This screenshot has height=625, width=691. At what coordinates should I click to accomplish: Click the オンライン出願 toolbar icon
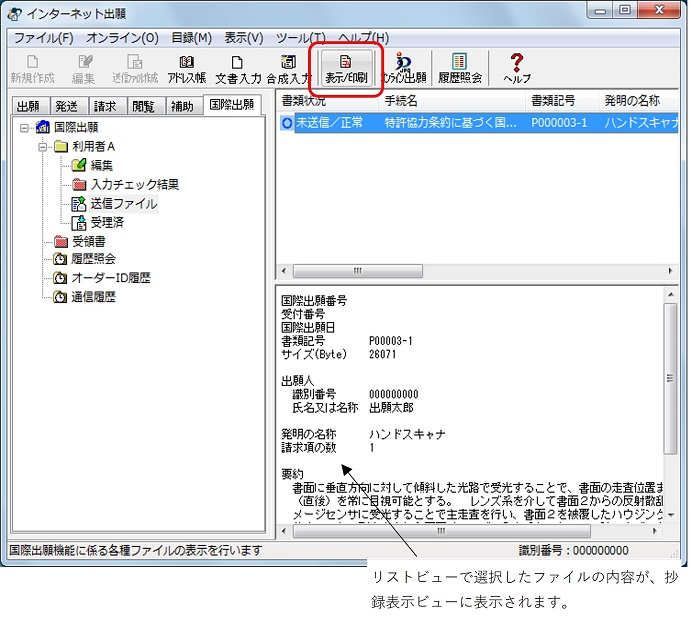404,67
